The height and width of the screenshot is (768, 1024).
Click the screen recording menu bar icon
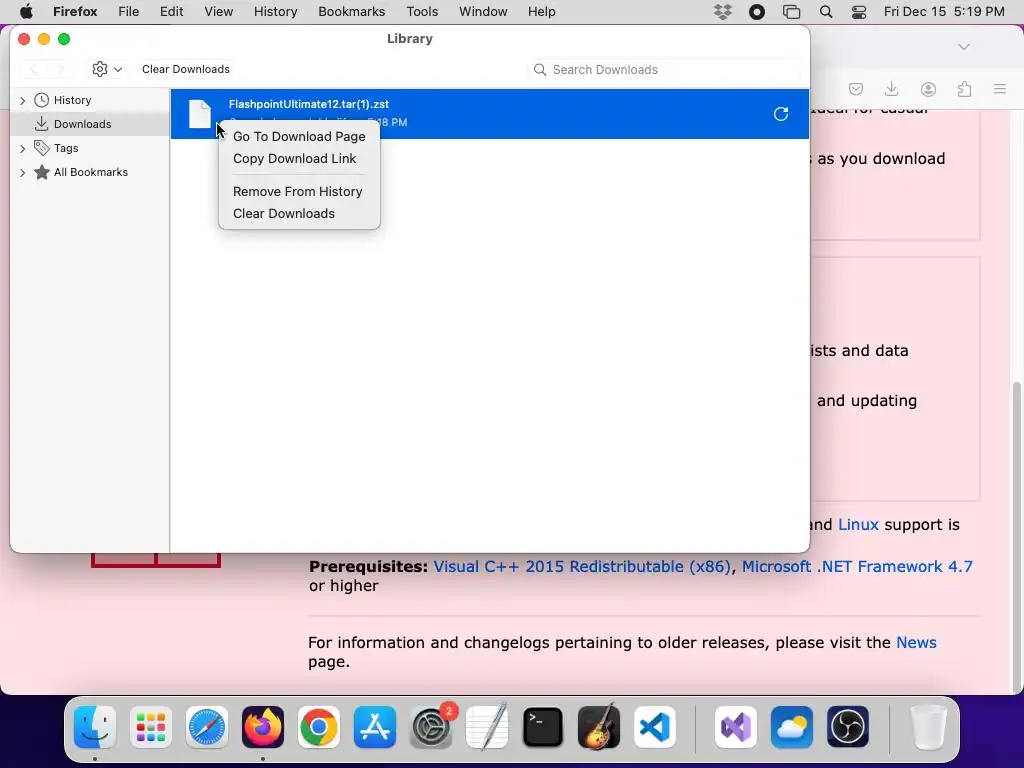(757, 12)
